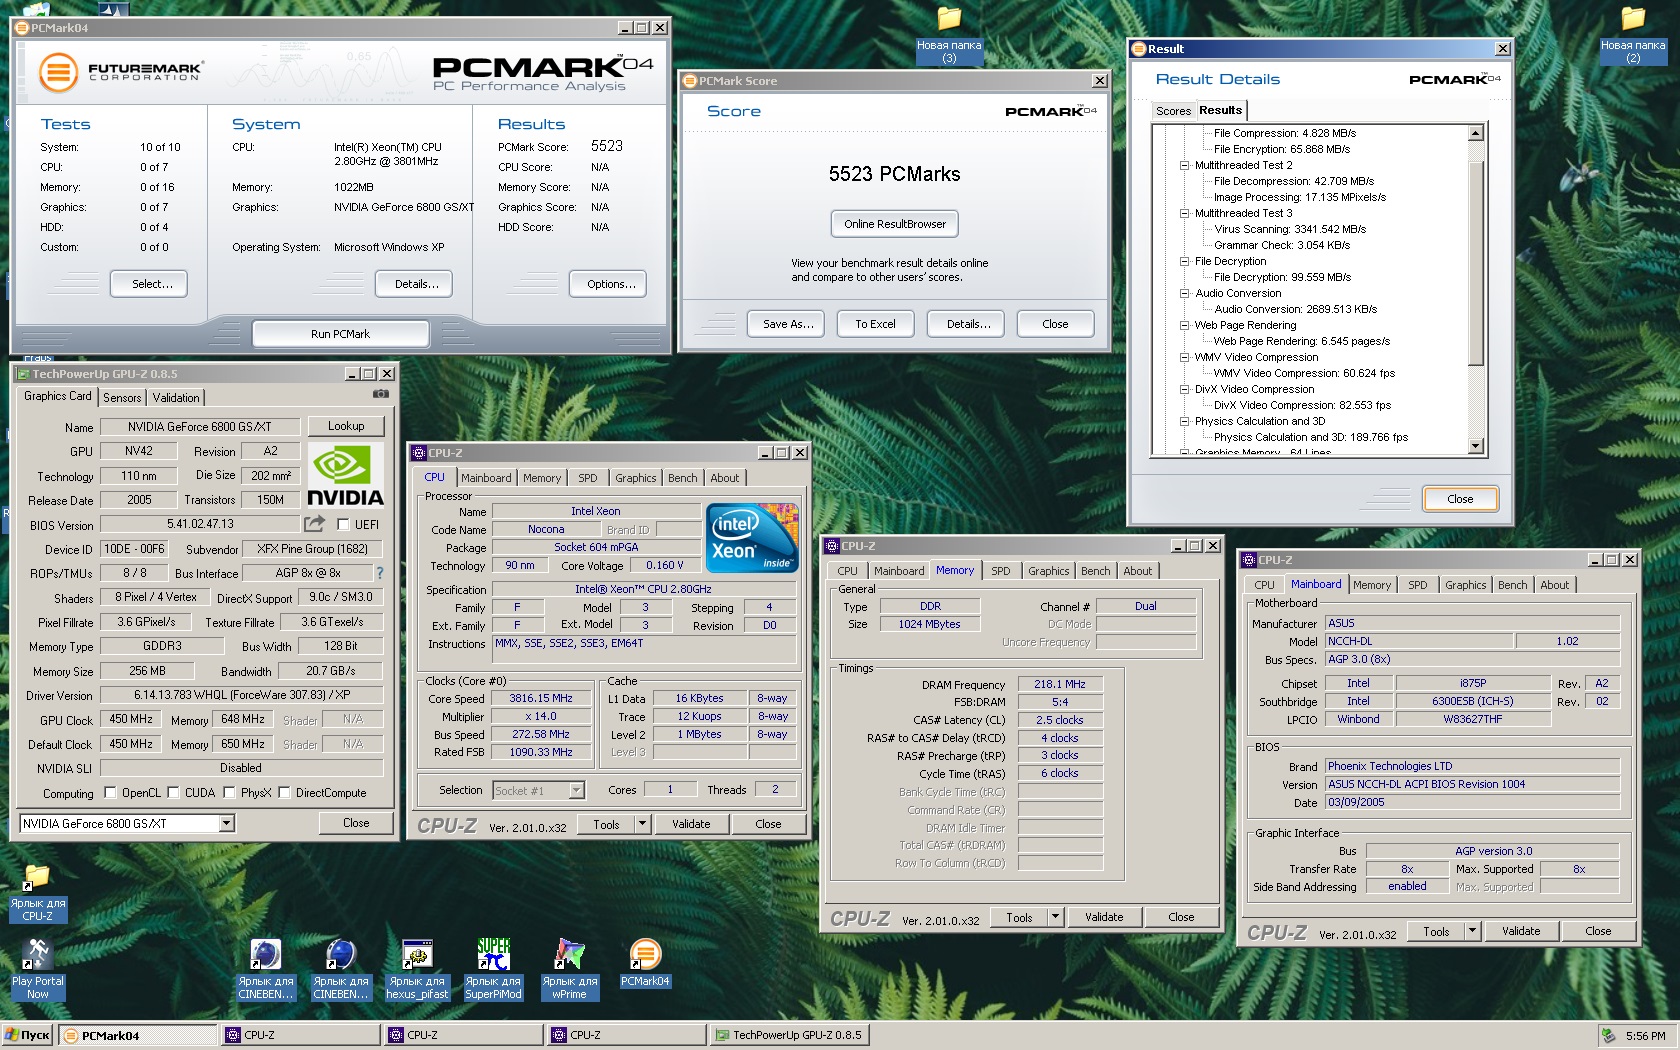Collapse Web Page Rendering tree node
Image resolution: width=1680 pixels, height=1050 pixels.
pyautogui.click(x=1184, y=325)
